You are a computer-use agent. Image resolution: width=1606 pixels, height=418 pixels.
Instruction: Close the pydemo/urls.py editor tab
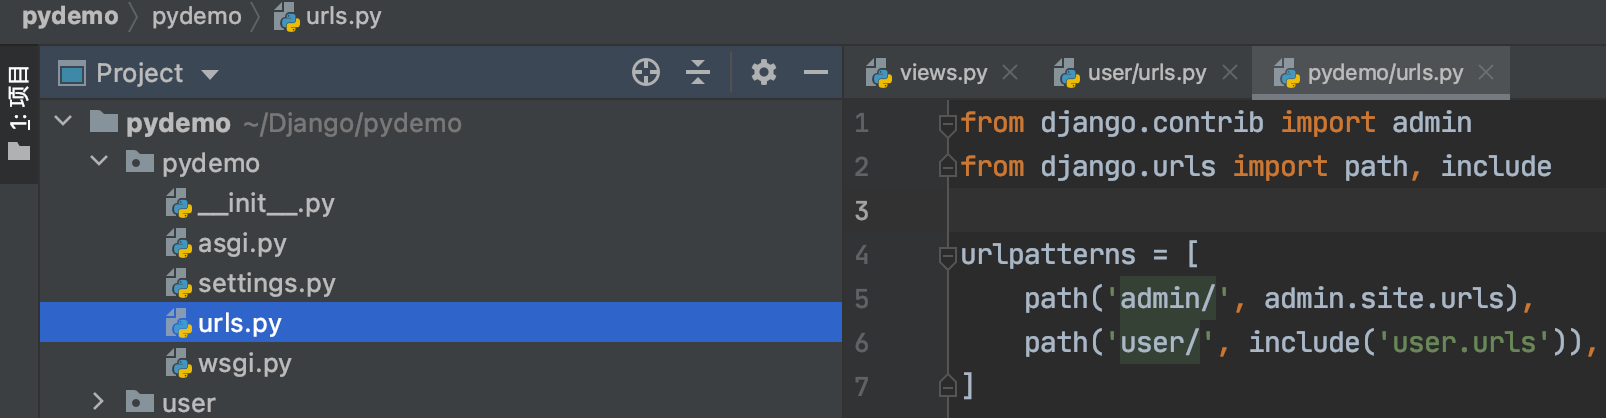(1486, 72)
